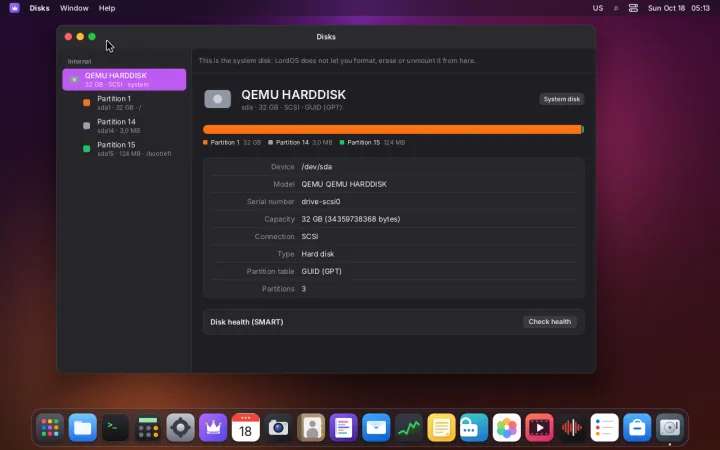Click the Disks app icon in dock
This screenshot has height=450, width=720.
669,428
